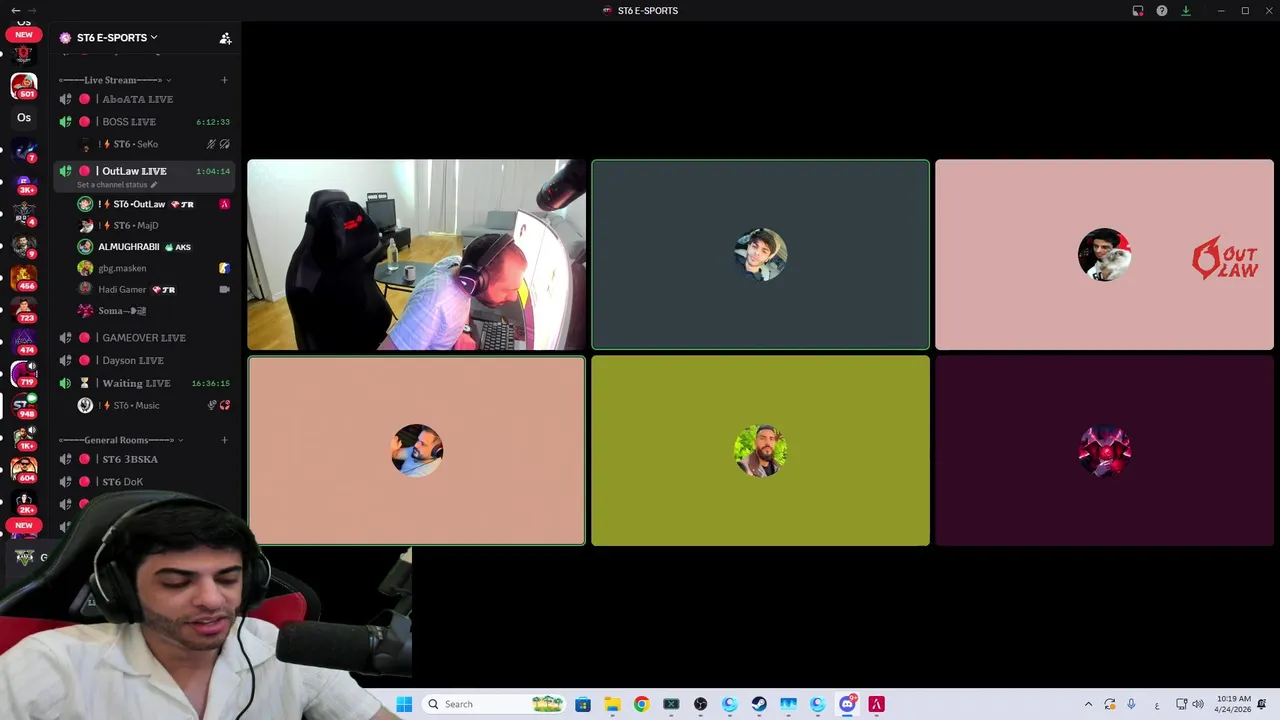Click the activity badge next to gbg.masken
This screenshot has height=720, width=1280.
(x=224, y=268)
